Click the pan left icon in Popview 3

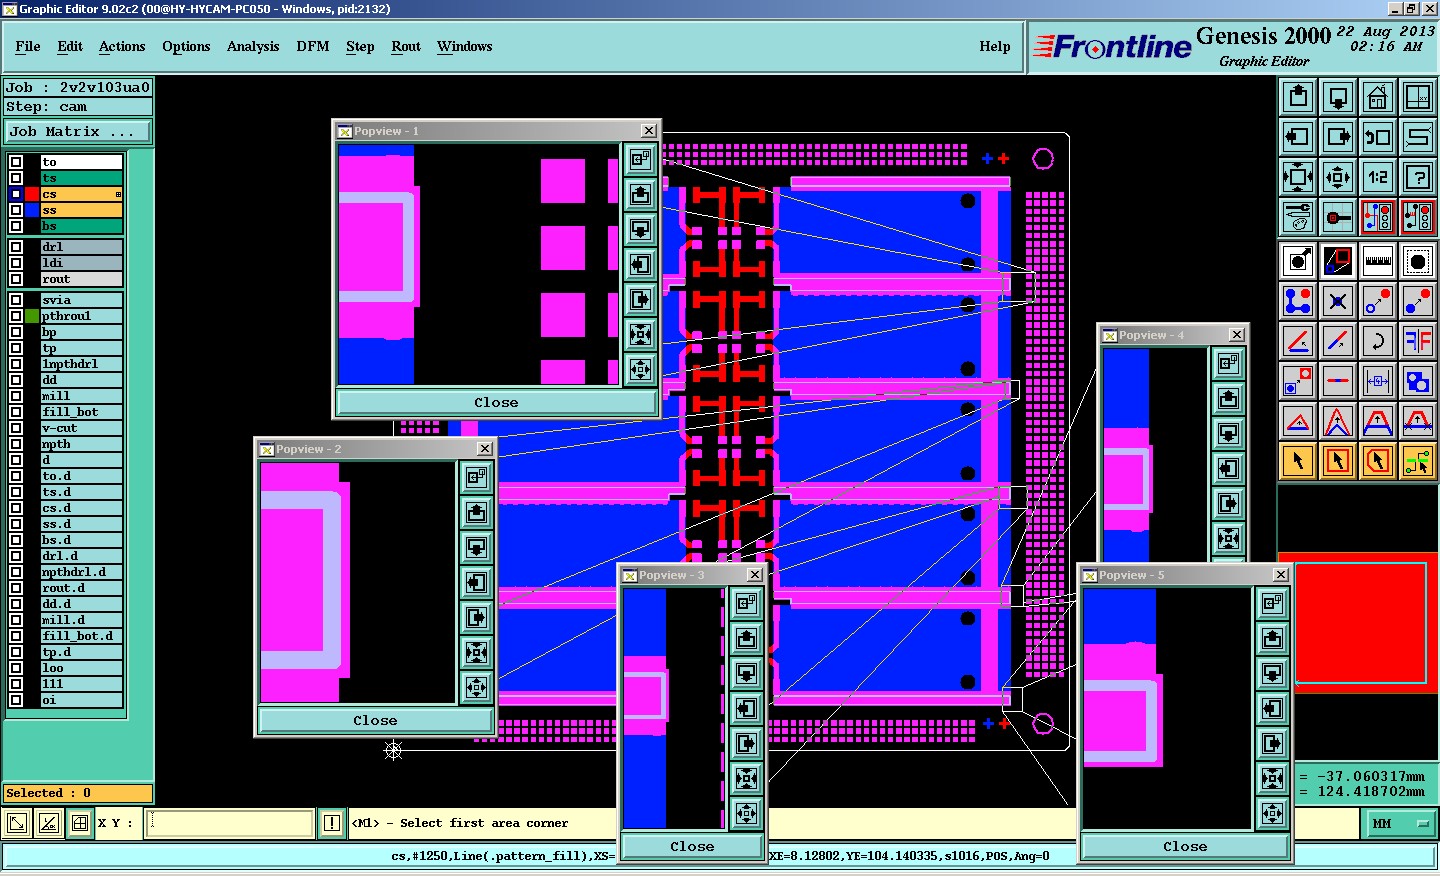[747, 708]
